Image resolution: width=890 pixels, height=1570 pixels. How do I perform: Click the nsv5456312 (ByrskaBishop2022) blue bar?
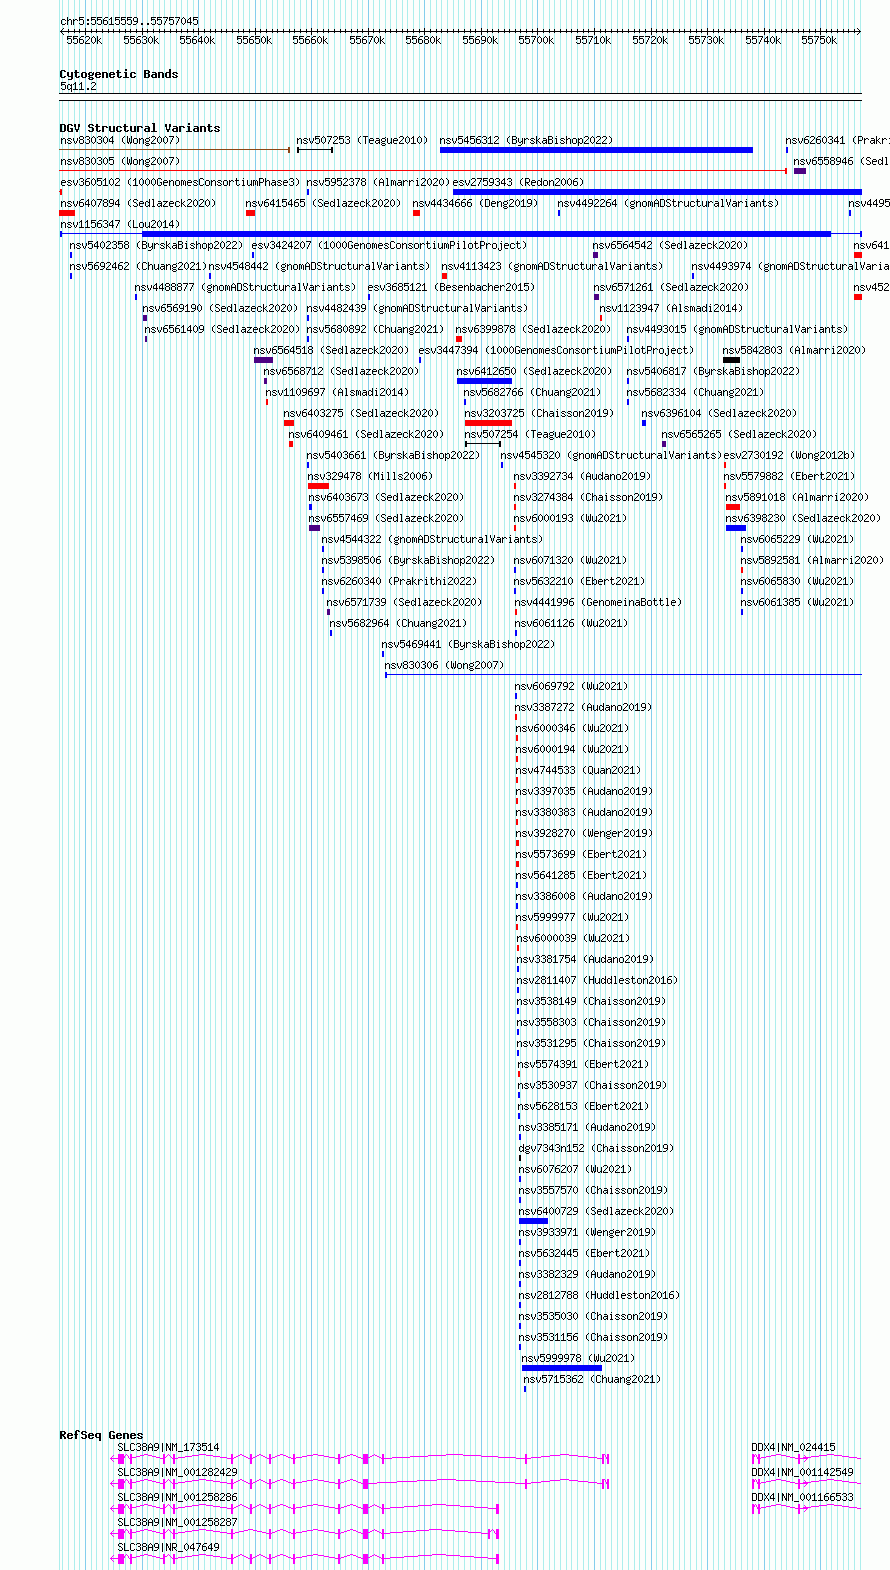coord(596,150)
